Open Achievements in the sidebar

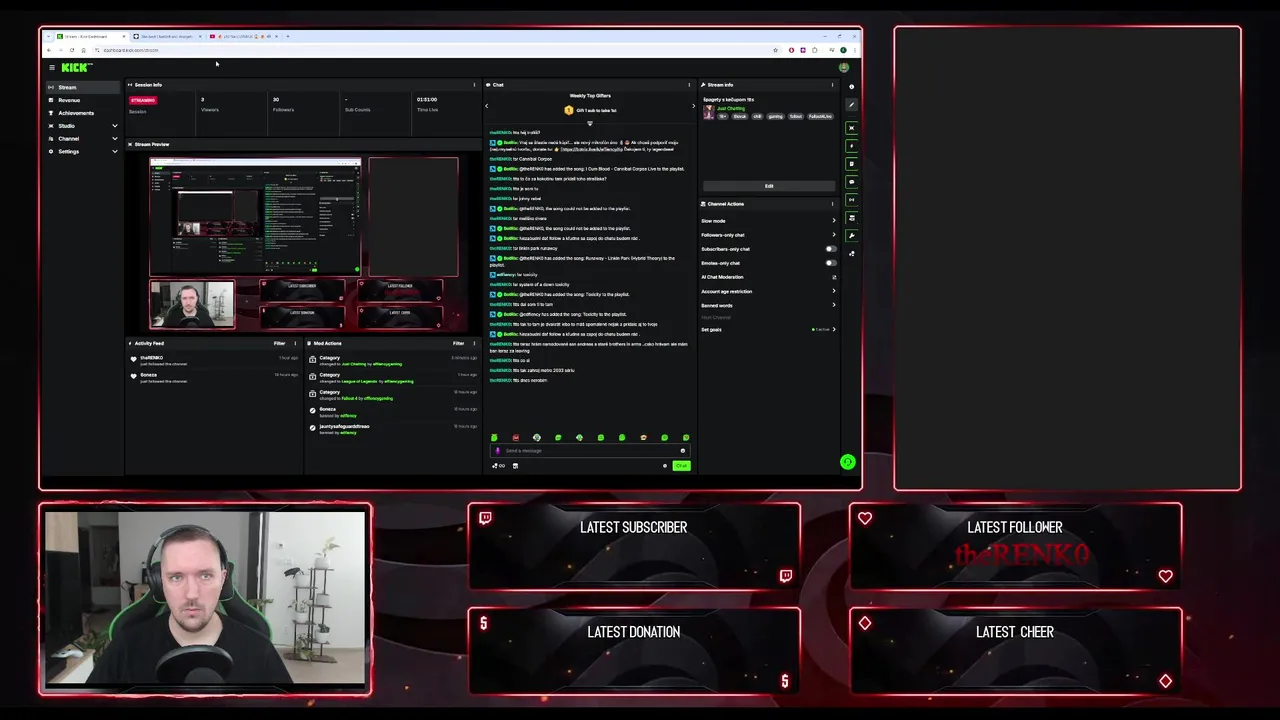pyautogui.click(x=84, y=113)
